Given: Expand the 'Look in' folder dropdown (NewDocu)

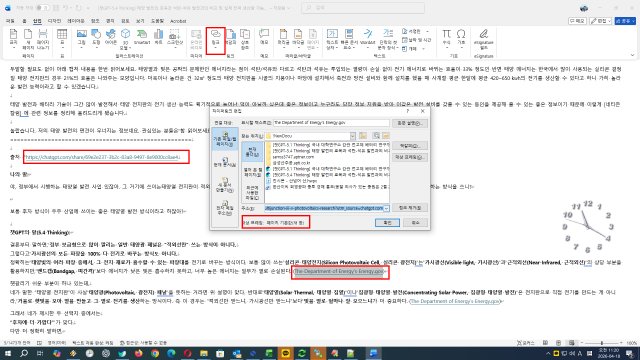Looking at the screenshot, I should tap(353, 136).
